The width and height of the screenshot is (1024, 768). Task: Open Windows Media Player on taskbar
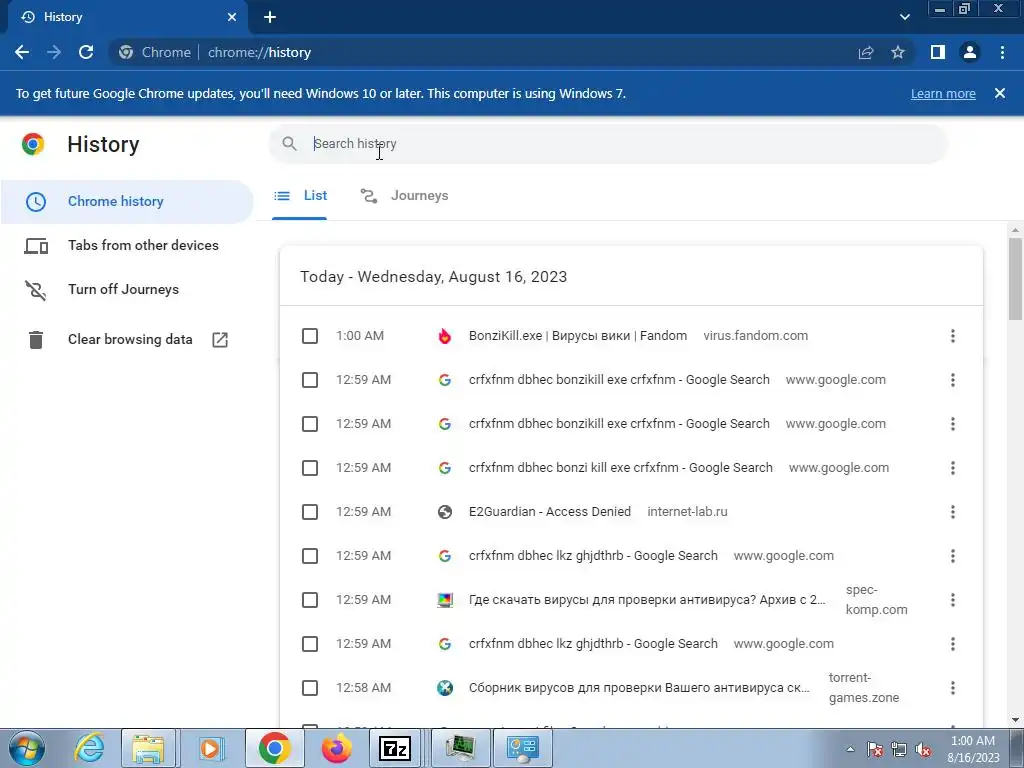(x=210, y=748)
